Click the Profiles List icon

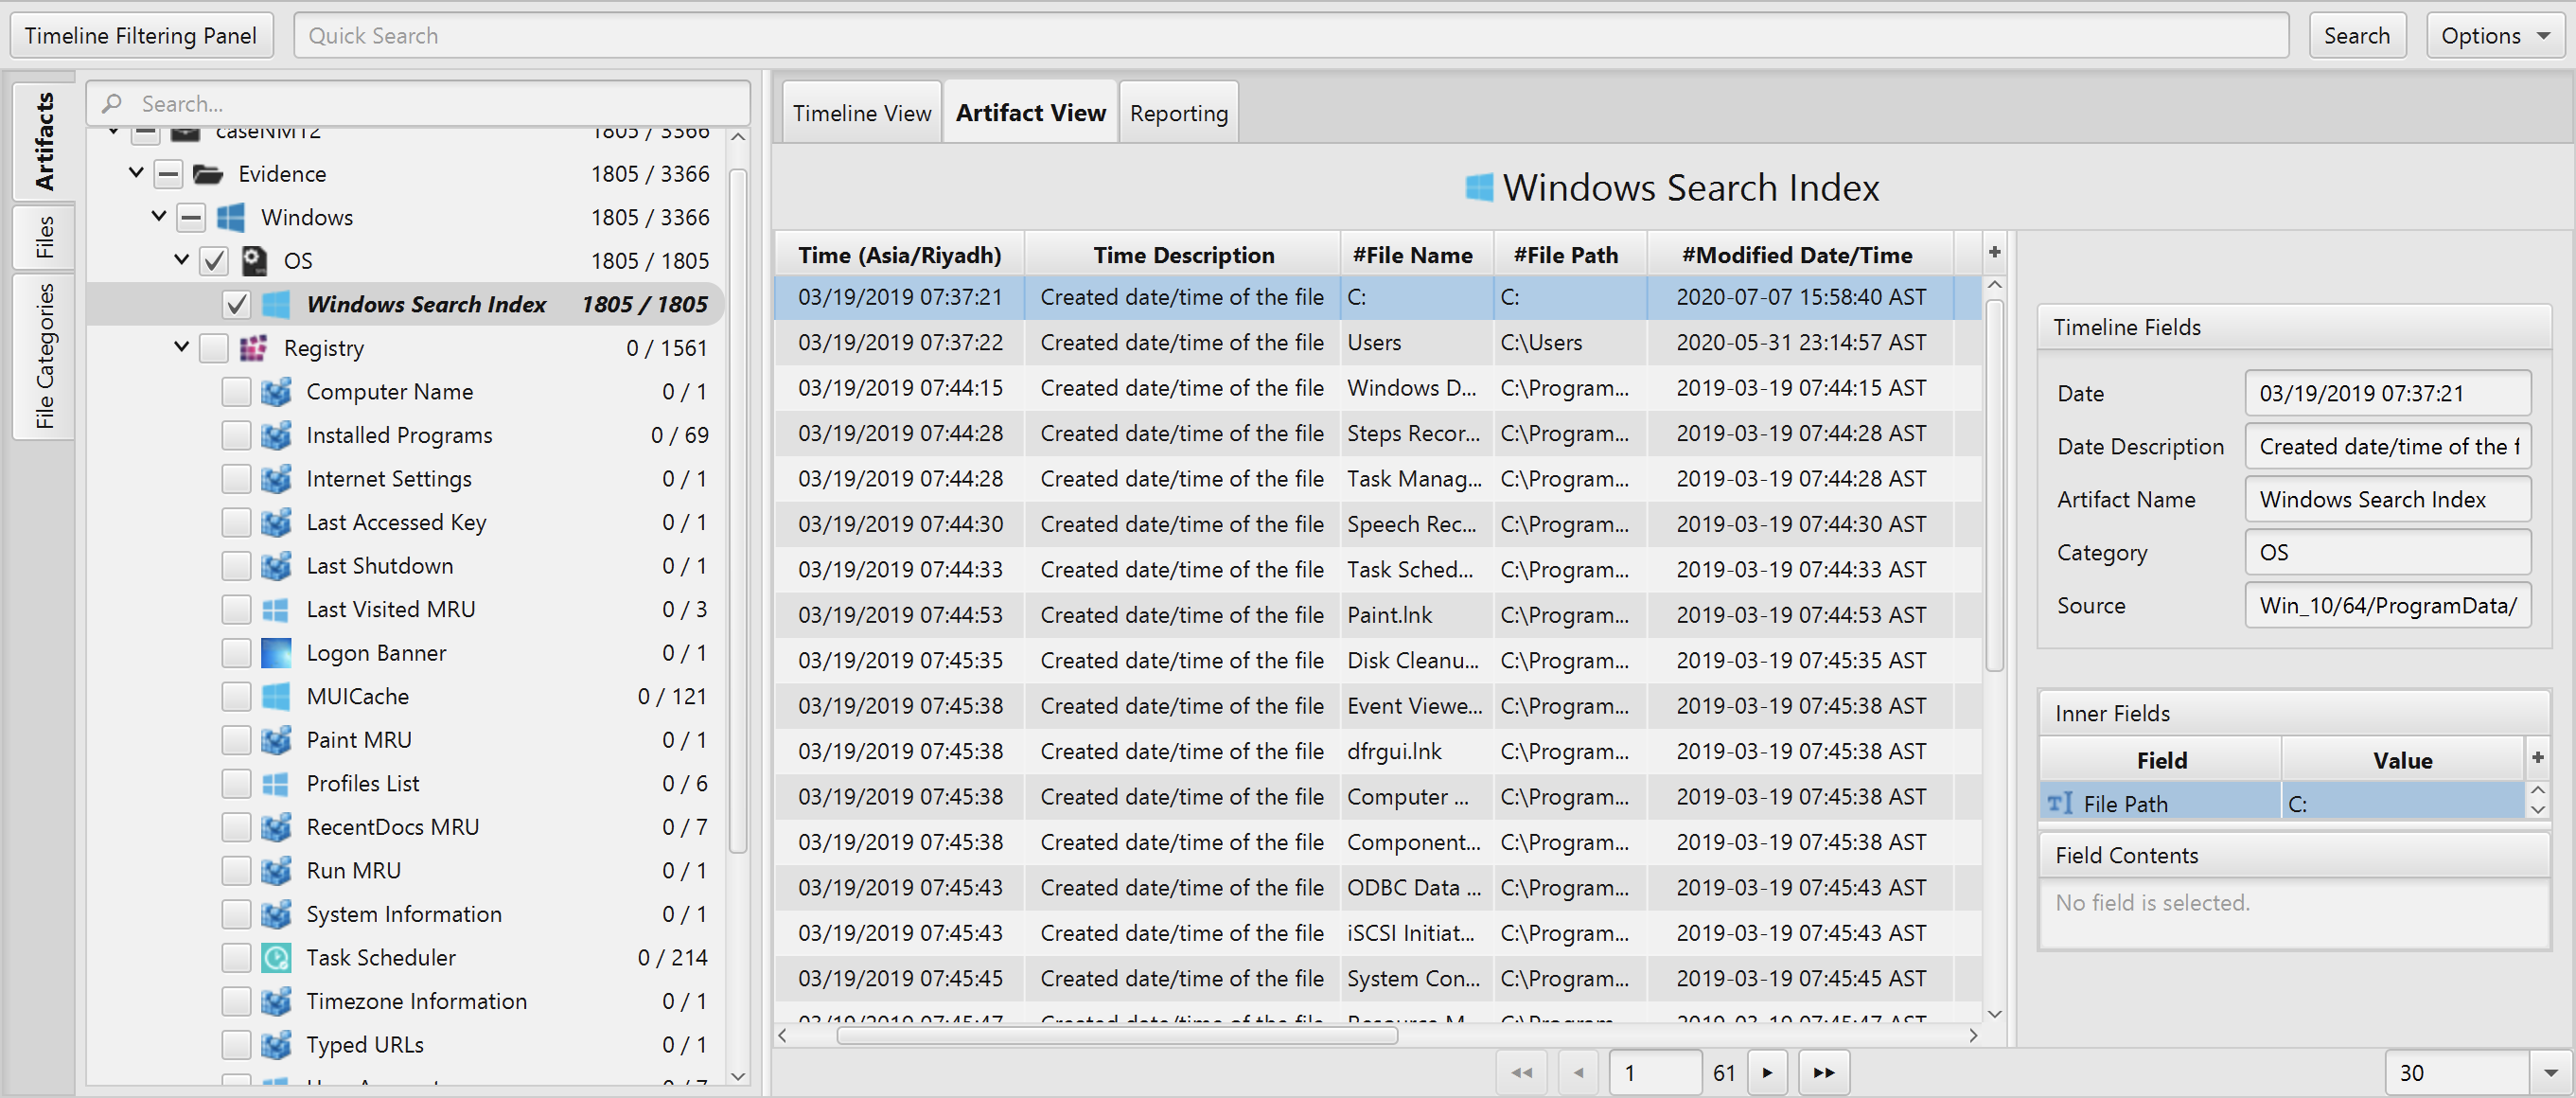click(276, 784)
